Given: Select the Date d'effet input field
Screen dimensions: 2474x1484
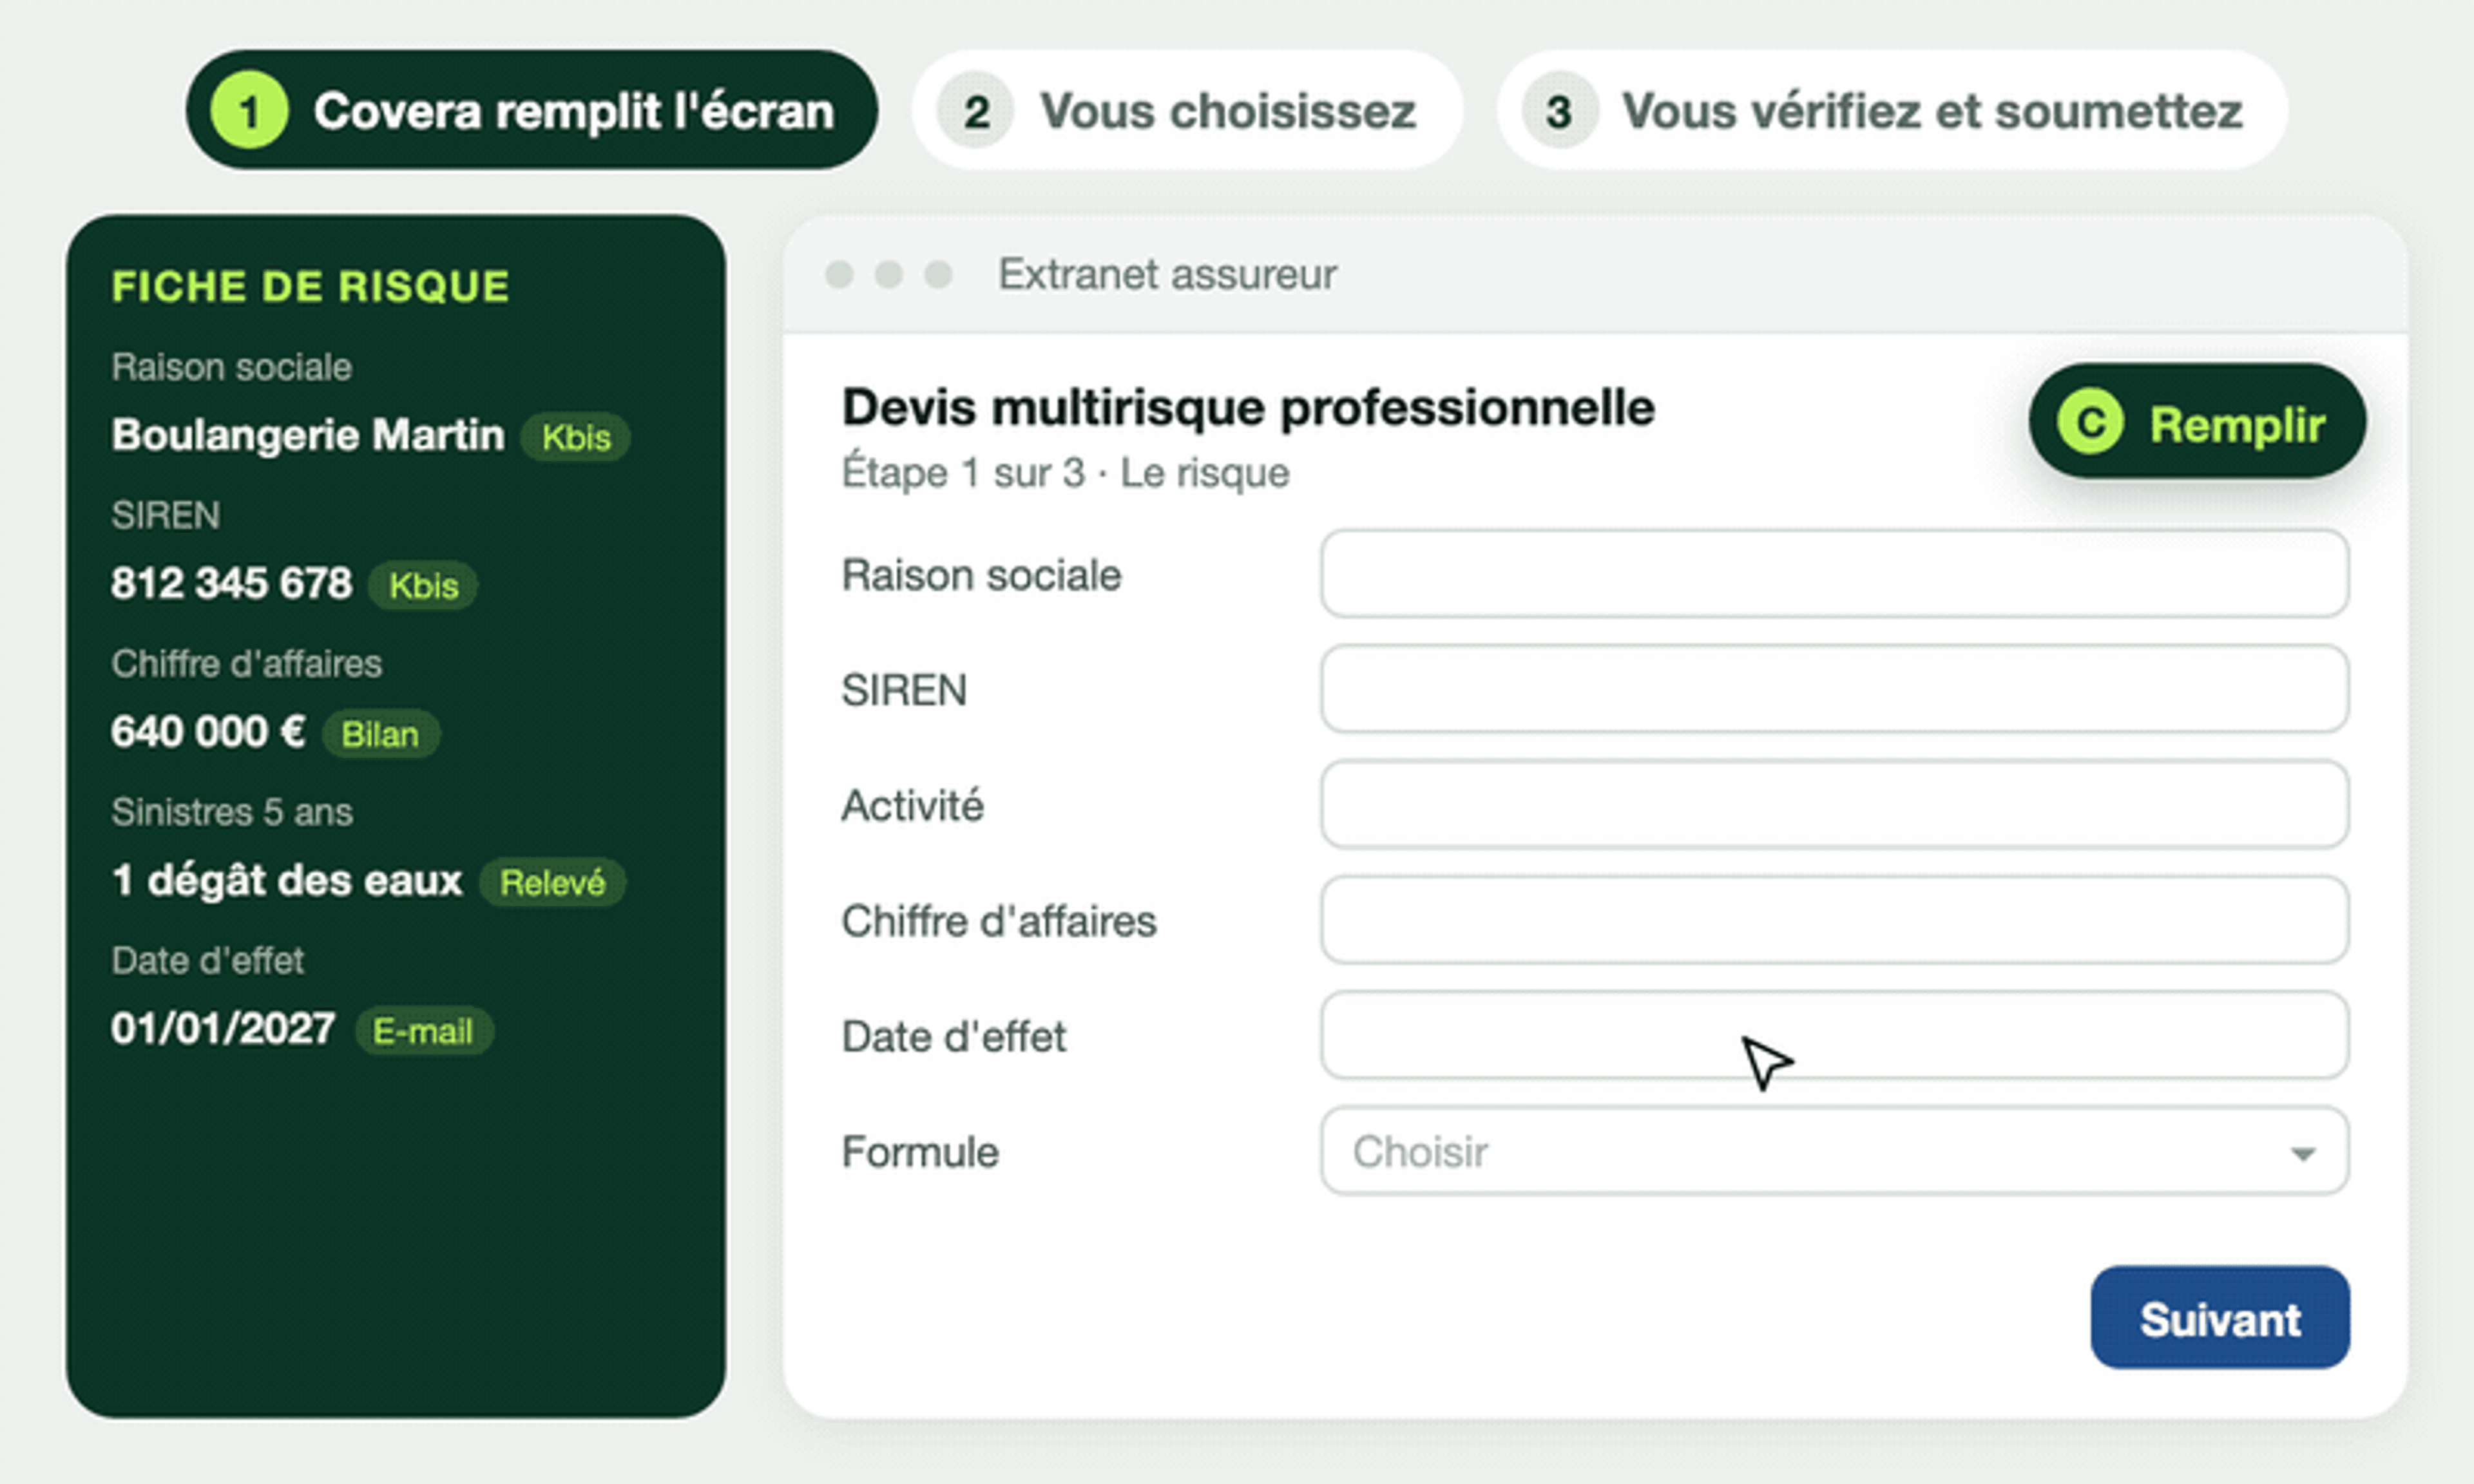Looking at the screenshot, I should [1834, 1035].
